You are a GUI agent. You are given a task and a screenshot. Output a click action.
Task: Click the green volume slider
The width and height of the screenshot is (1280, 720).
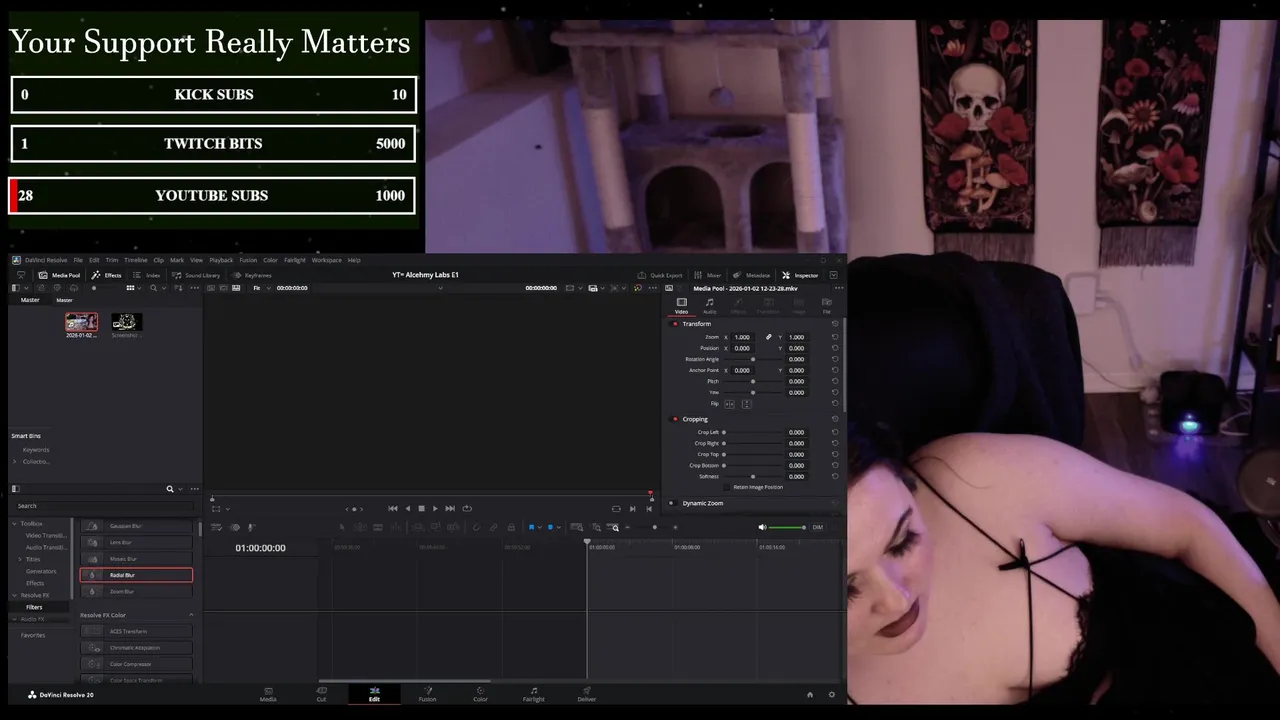[x=788, y=527]
